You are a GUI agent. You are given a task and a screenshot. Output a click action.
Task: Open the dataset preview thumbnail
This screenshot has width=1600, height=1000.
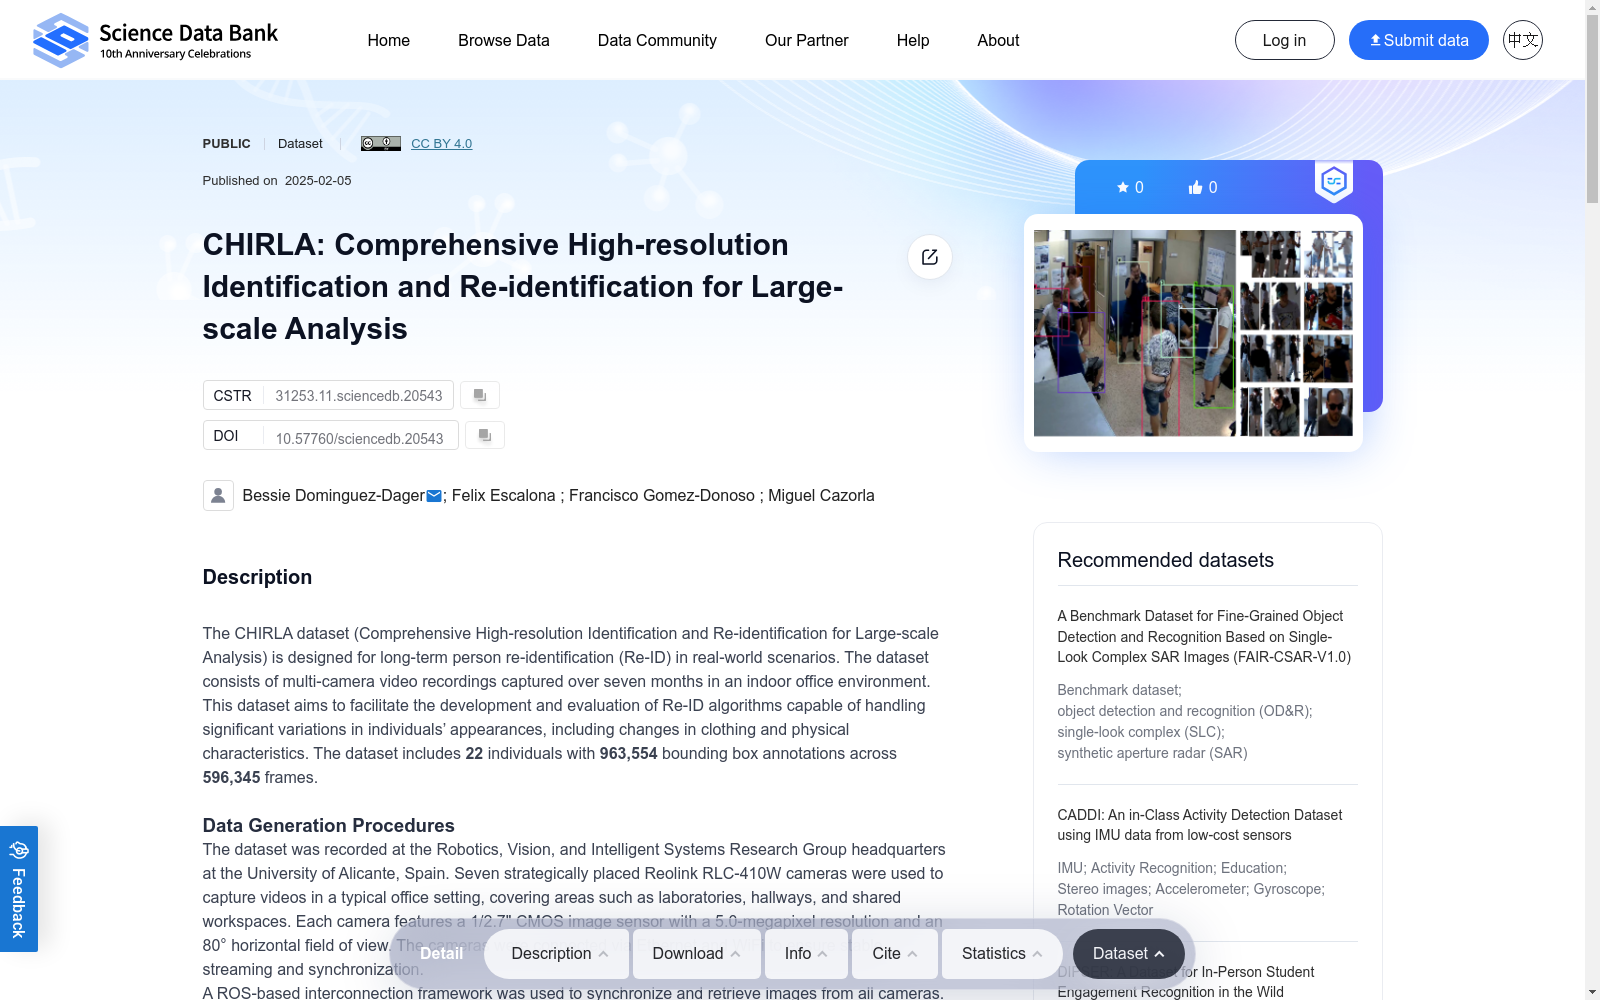tap(1193, 333)
